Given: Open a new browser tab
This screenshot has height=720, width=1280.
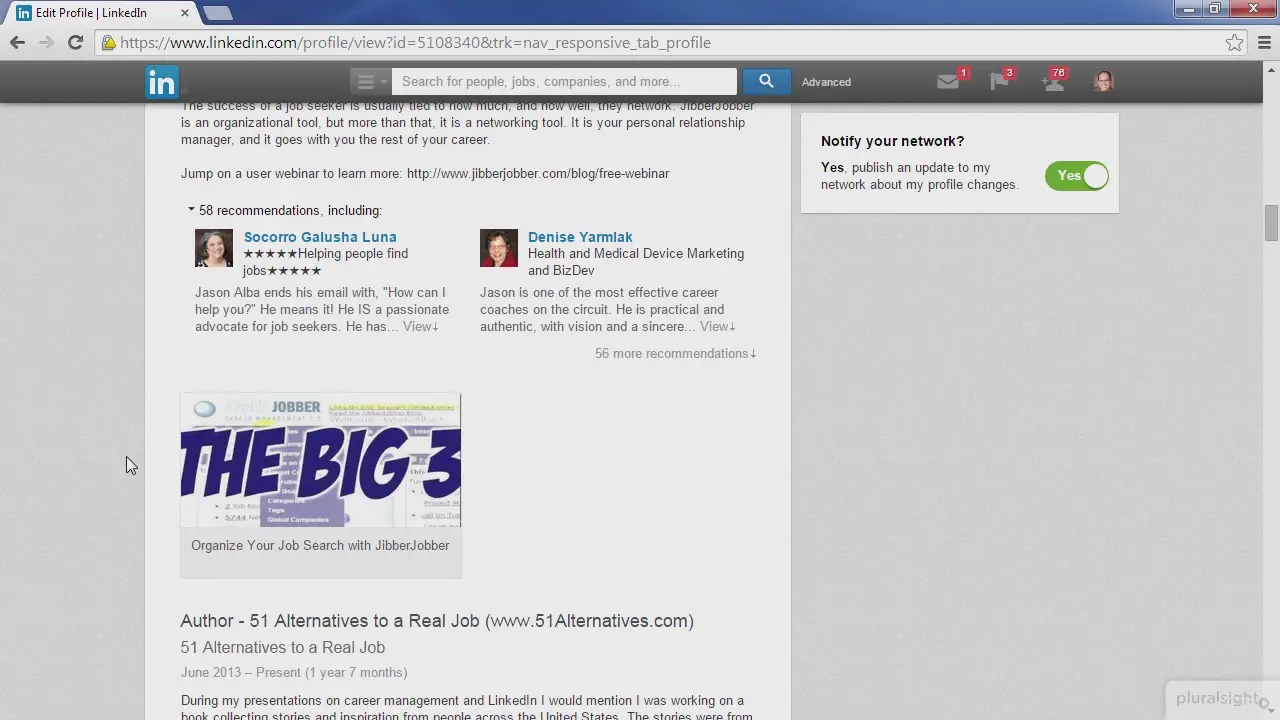Looking at the screenshot, I should (217, 13).
